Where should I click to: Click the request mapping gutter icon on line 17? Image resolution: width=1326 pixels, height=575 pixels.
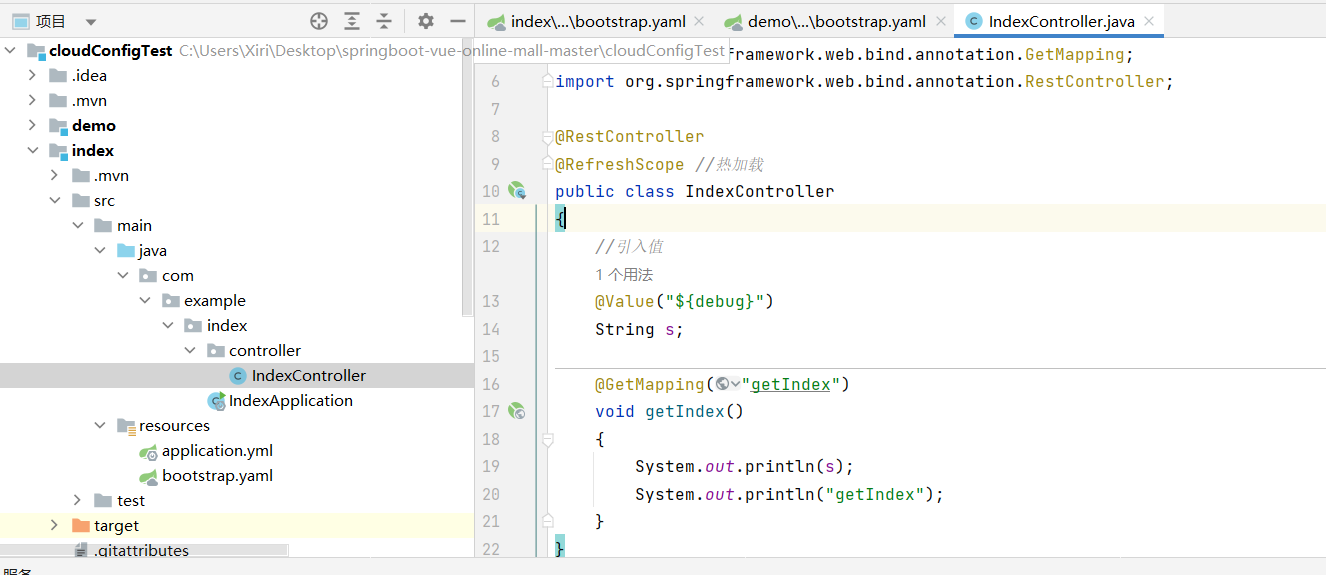[517, 410]
